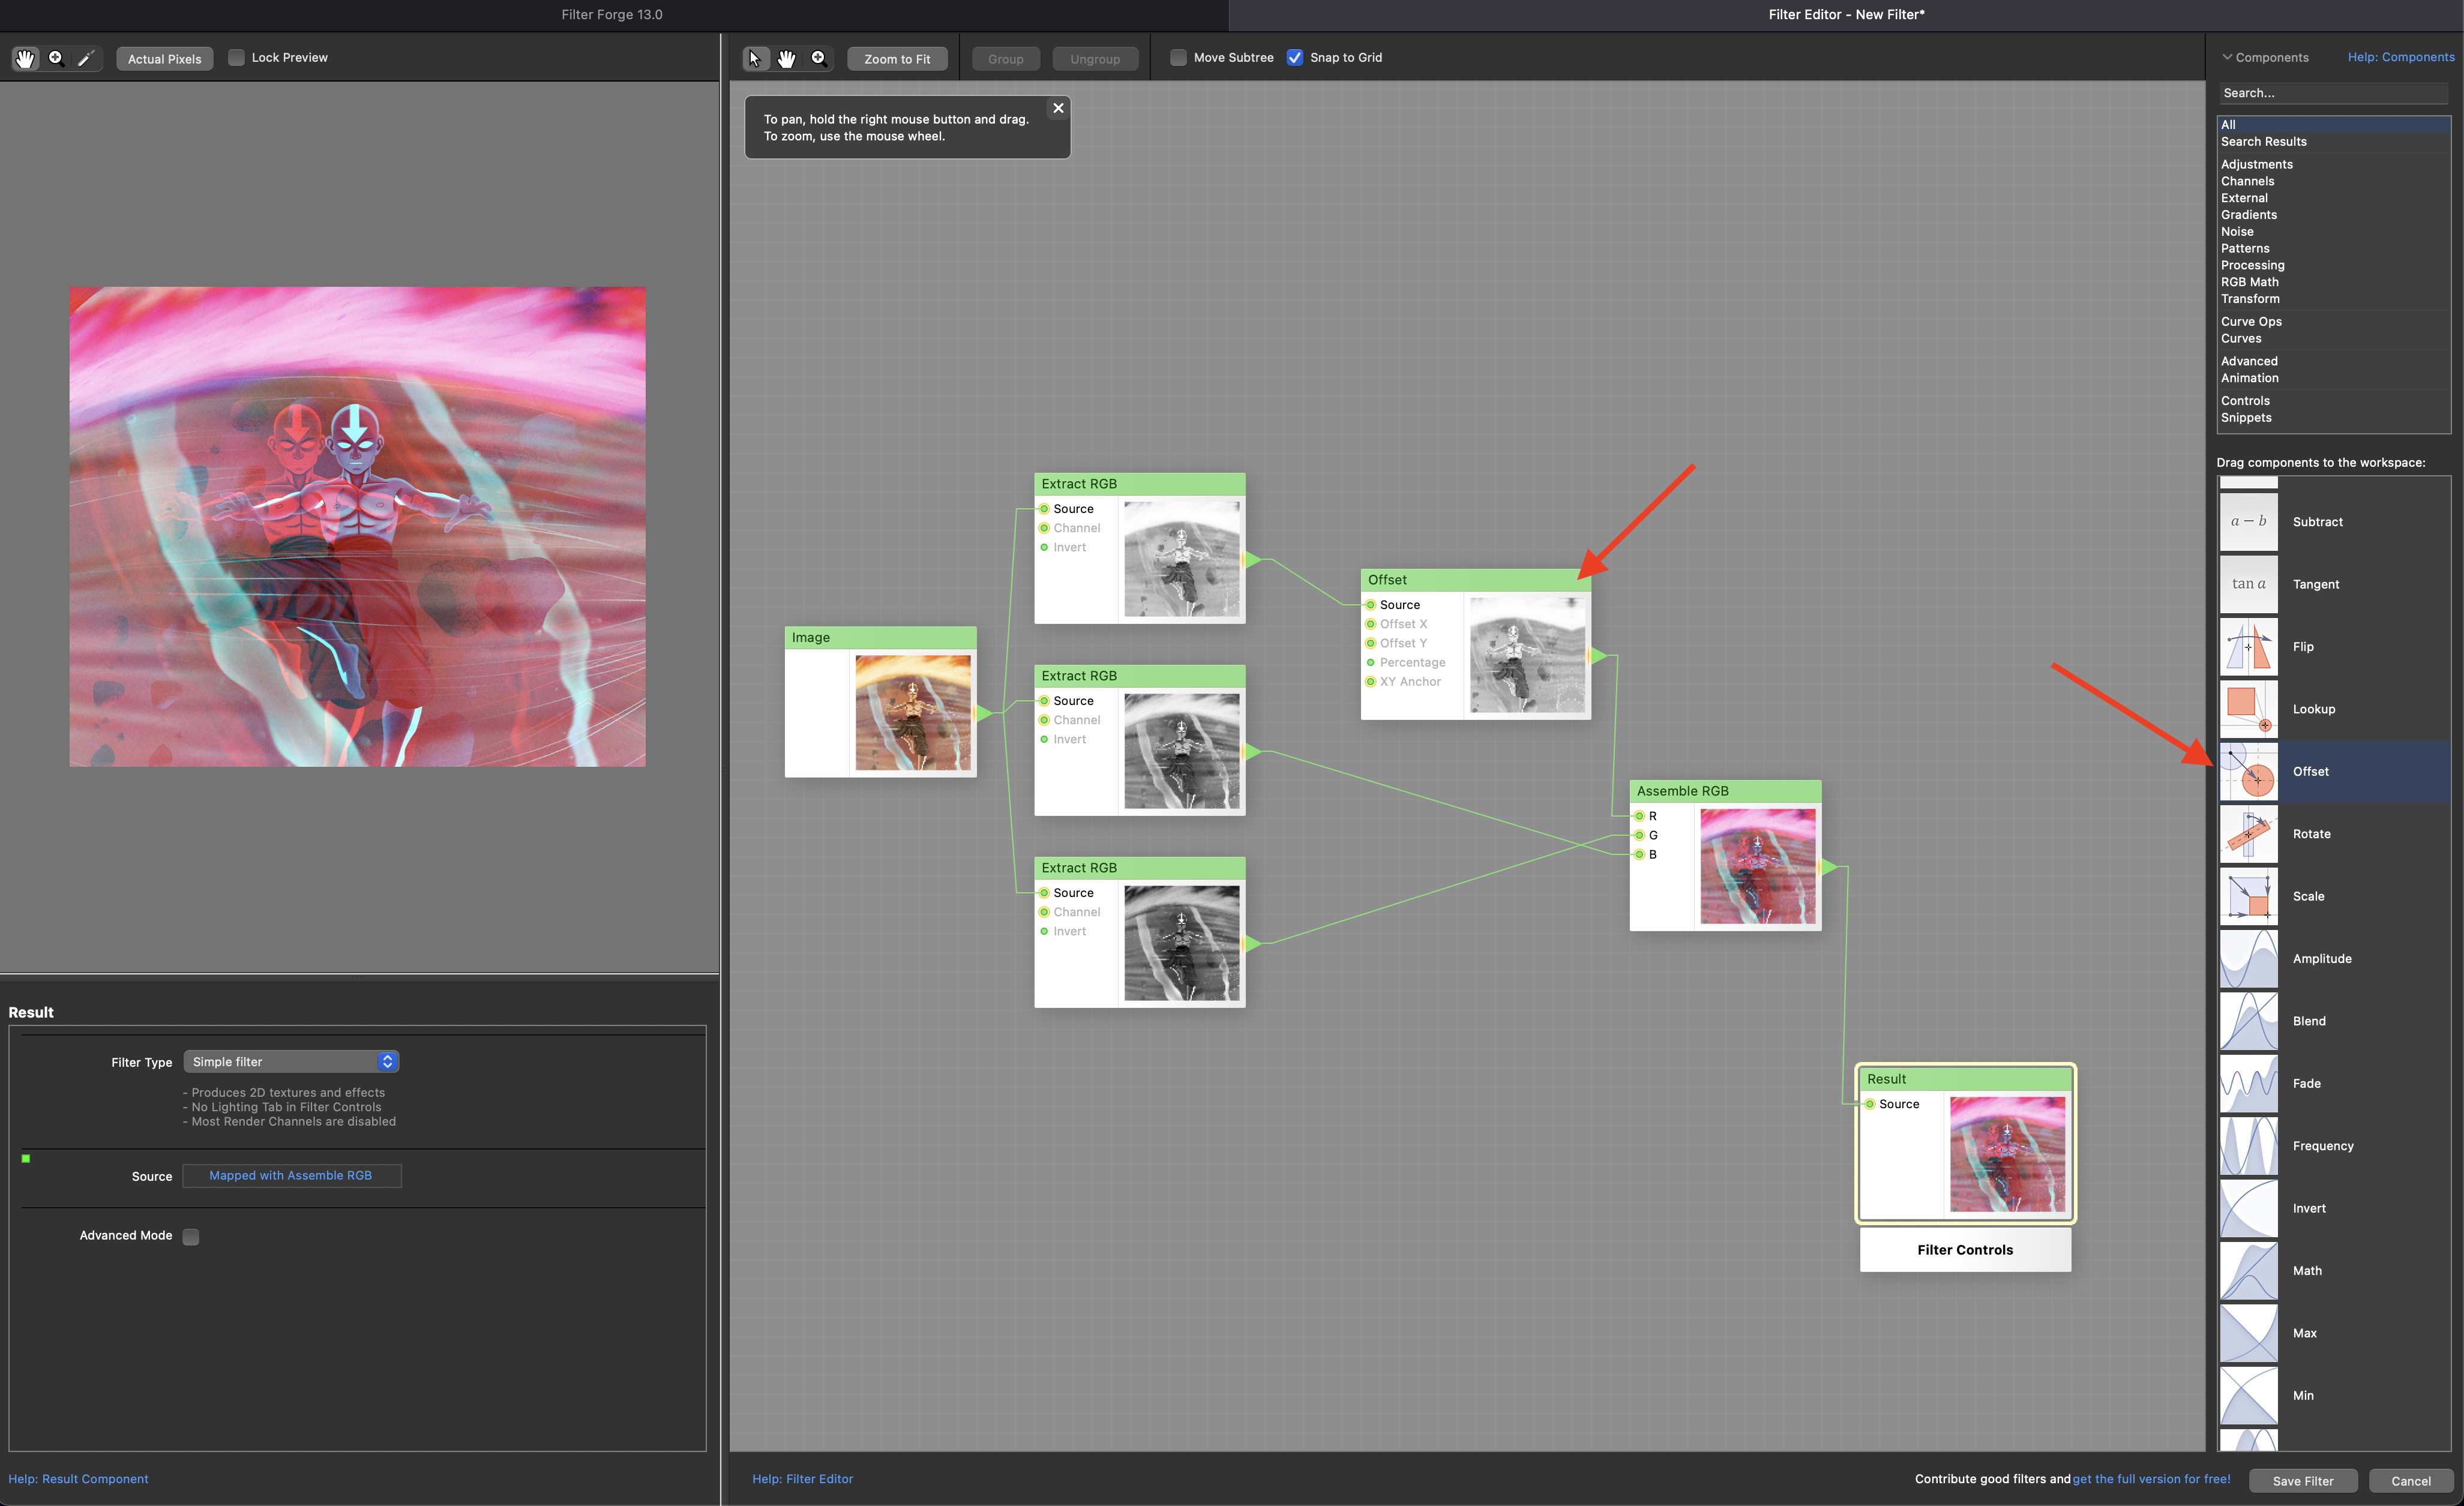Click the Flip component icon
The image size is (2464, 1506).
tap(2248, 647)
